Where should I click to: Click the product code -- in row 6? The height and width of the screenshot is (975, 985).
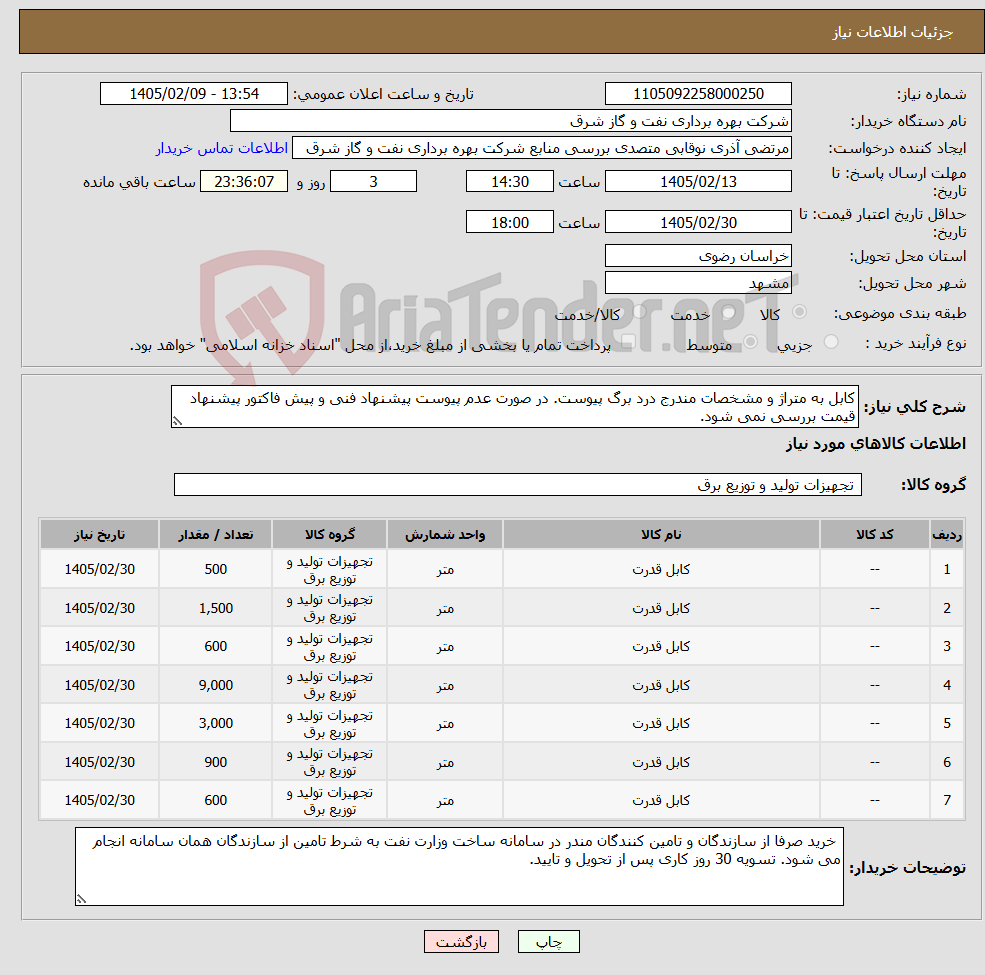click(x=874, y=762)
